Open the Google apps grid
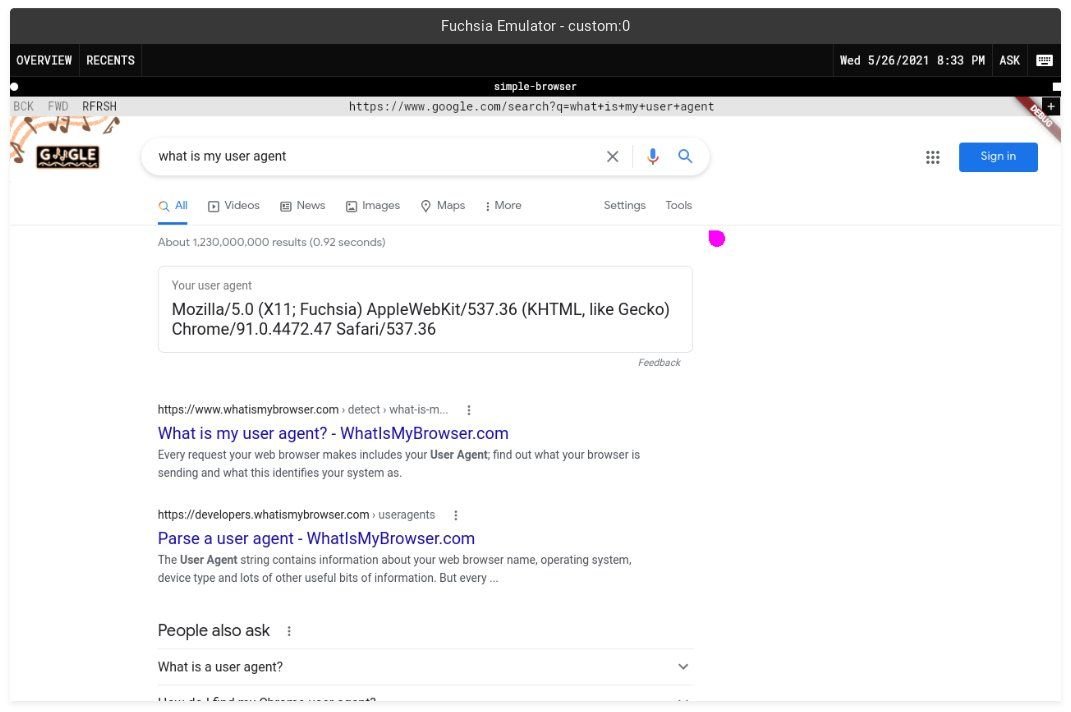 pos(933,157)
